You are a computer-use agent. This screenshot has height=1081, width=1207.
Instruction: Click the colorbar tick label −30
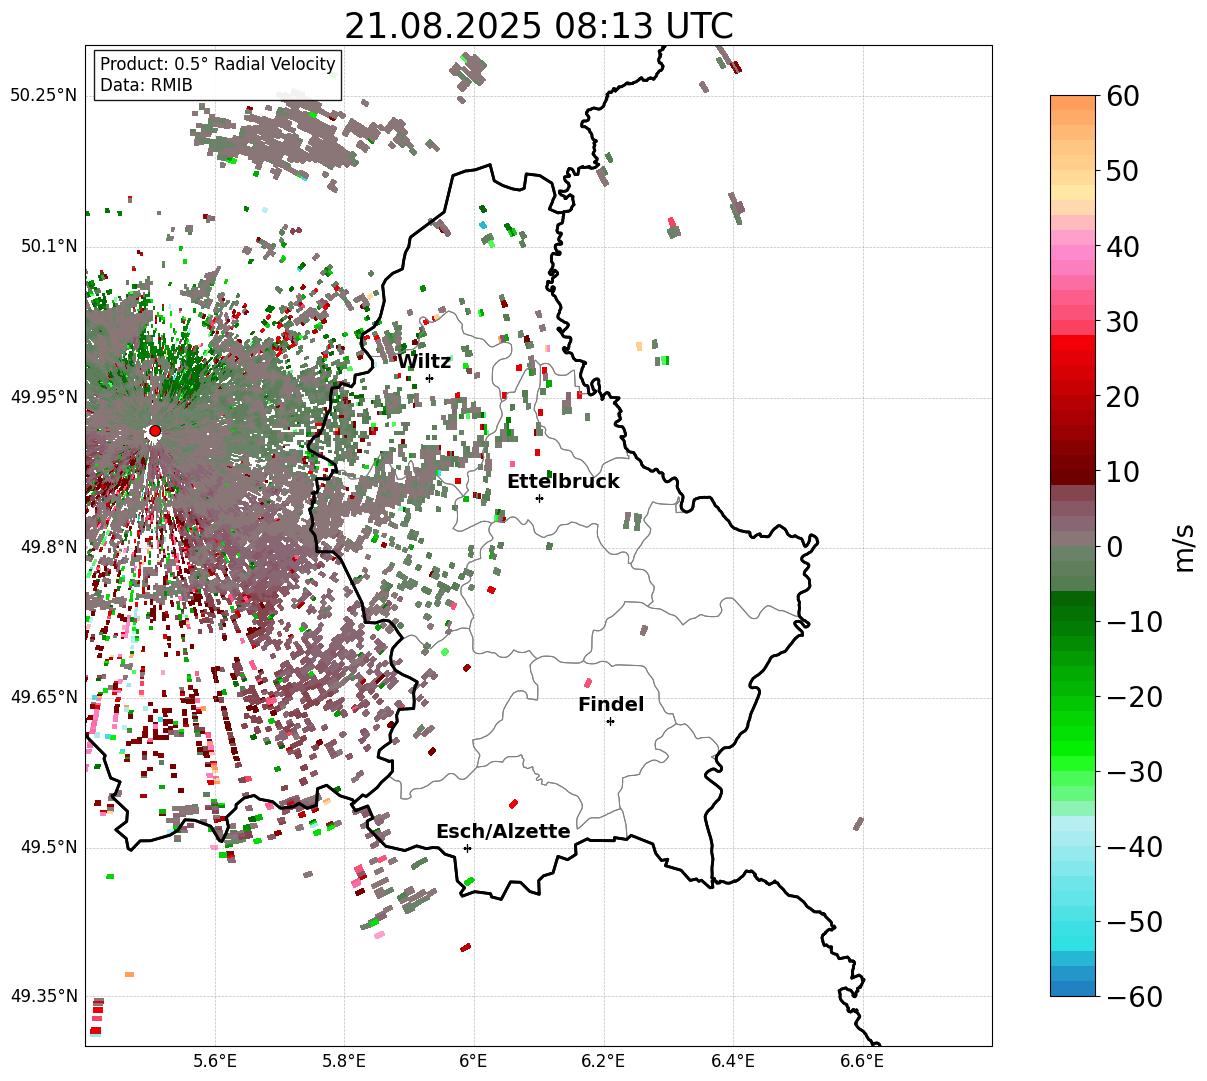1134,772
